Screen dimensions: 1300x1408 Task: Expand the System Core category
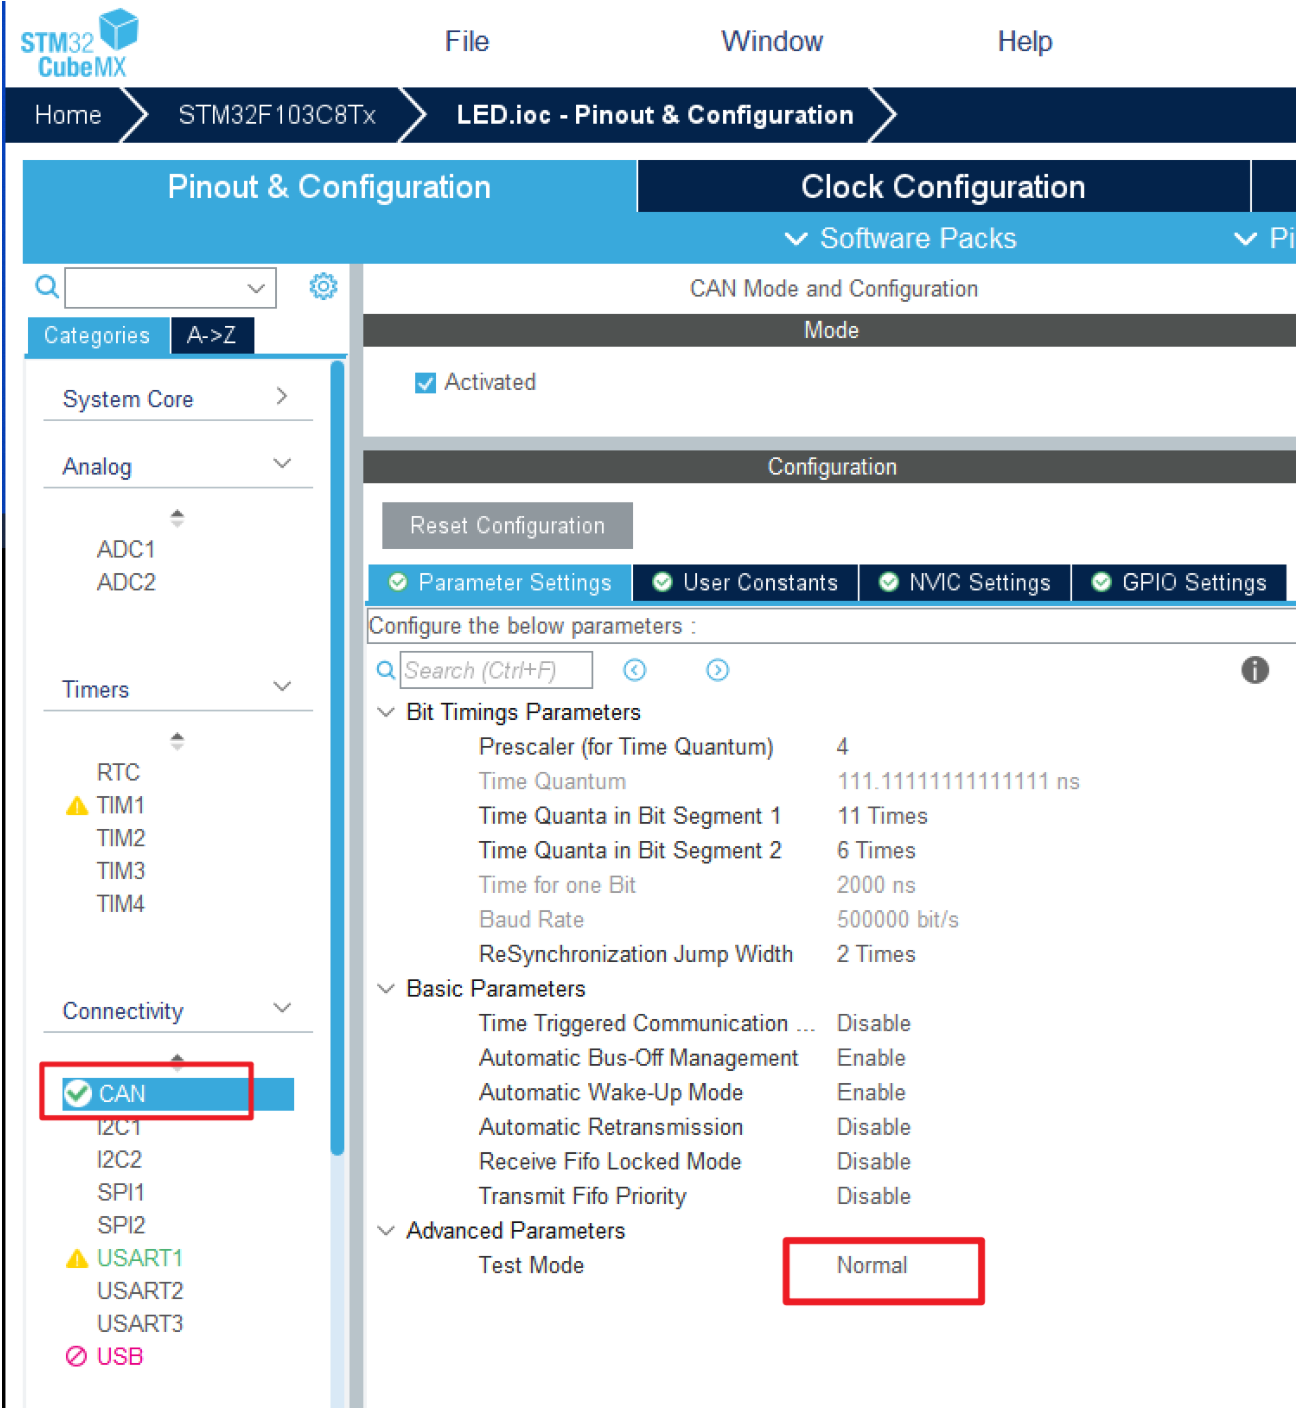[x=281, y=396]
